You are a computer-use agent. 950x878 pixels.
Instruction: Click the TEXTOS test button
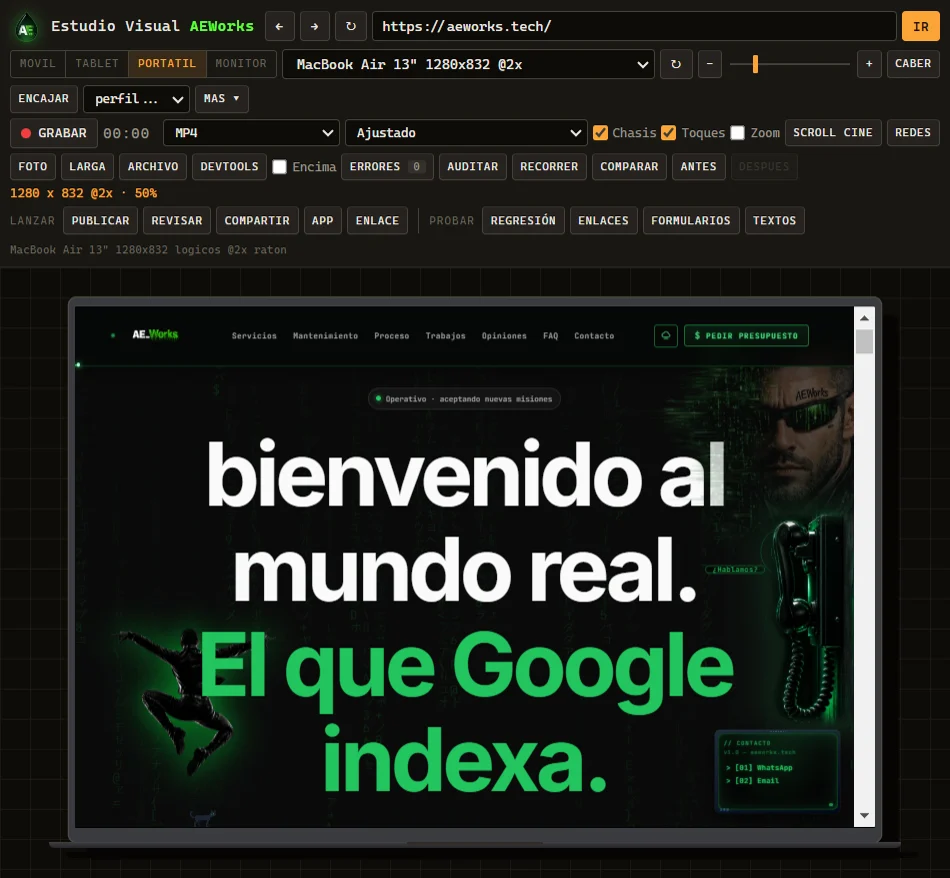[774, 221]
